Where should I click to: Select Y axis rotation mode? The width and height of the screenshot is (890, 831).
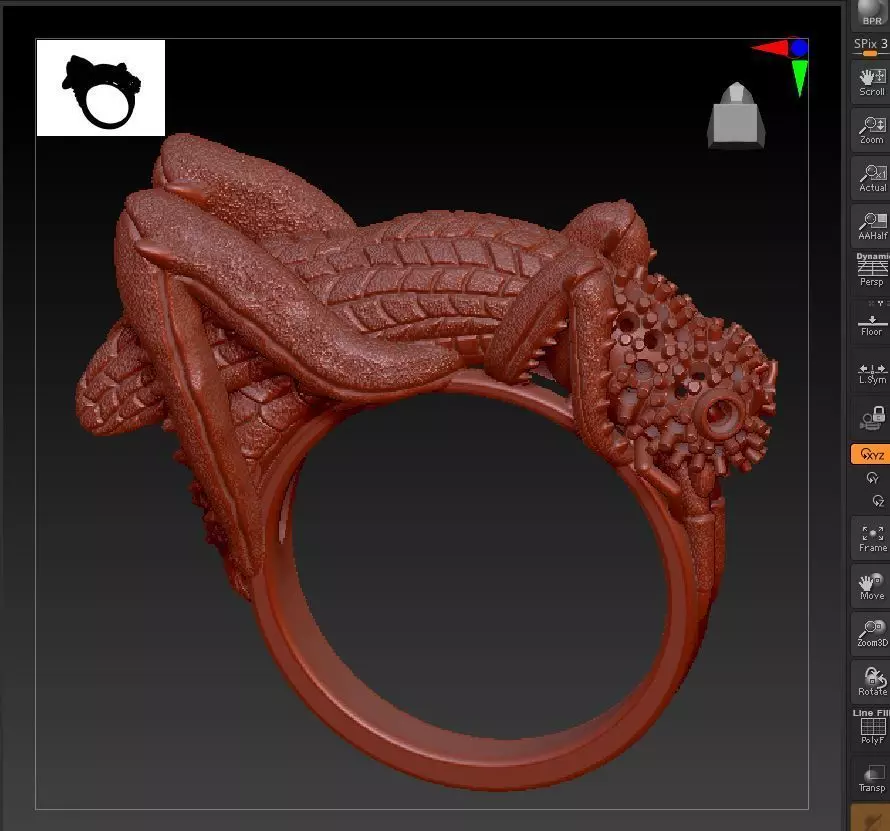click(x=872, y=479)
